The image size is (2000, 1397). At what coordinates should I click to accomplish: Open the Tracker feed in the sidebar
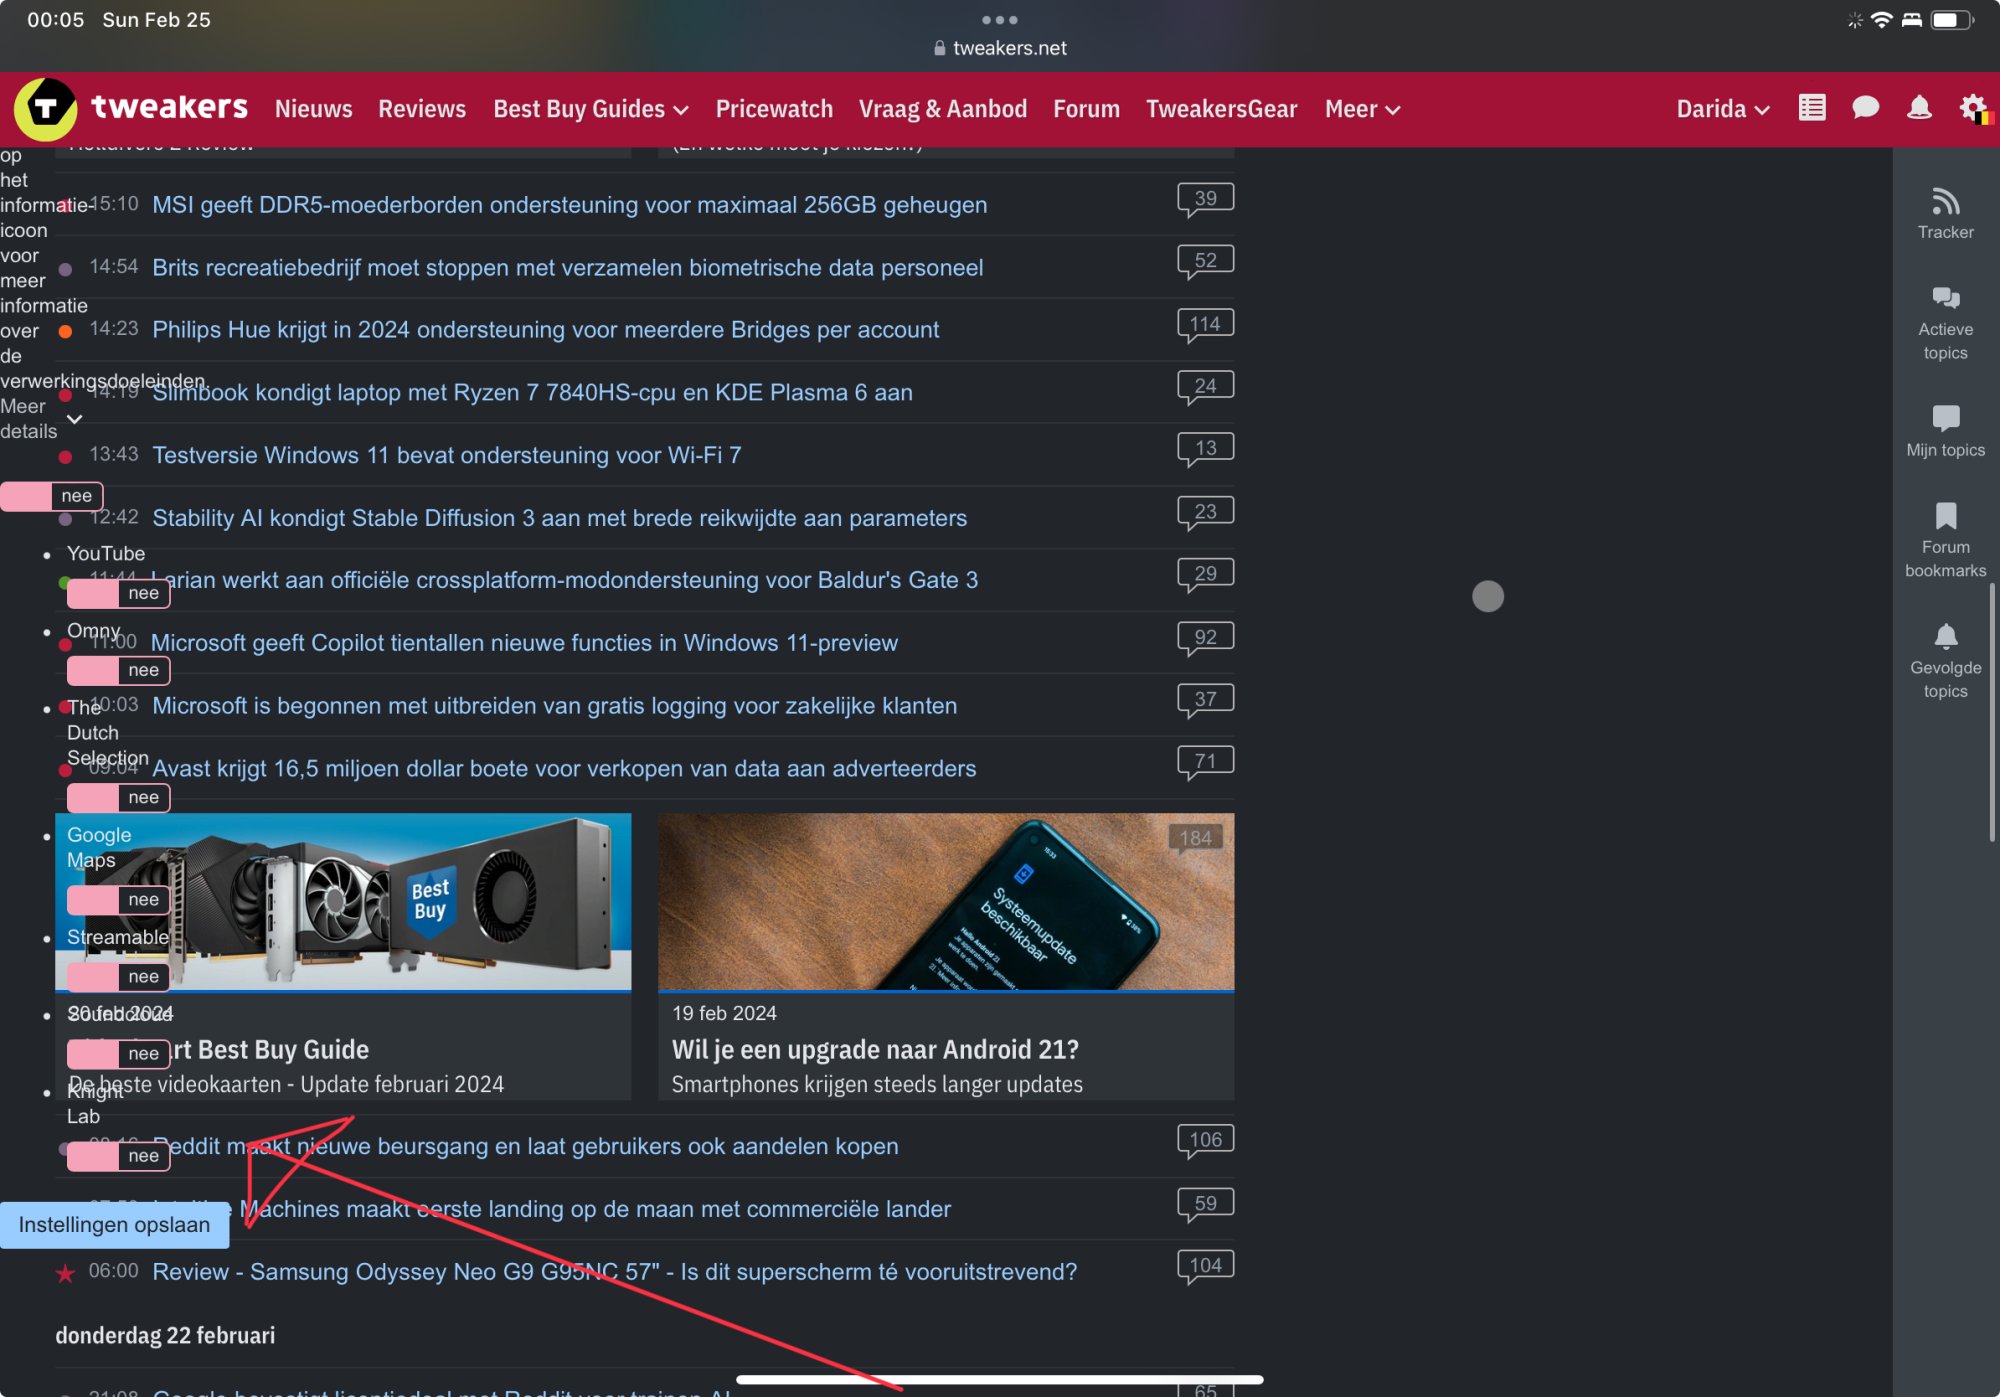pos(1944,212)
